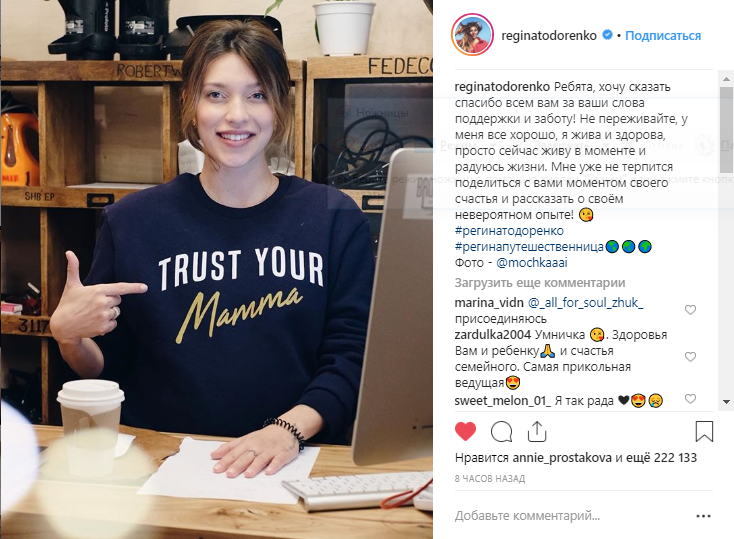Follow using the Подписаться button
Image resolution: width=734 pixels, height=539 pixels.
(x=663, y=36)
